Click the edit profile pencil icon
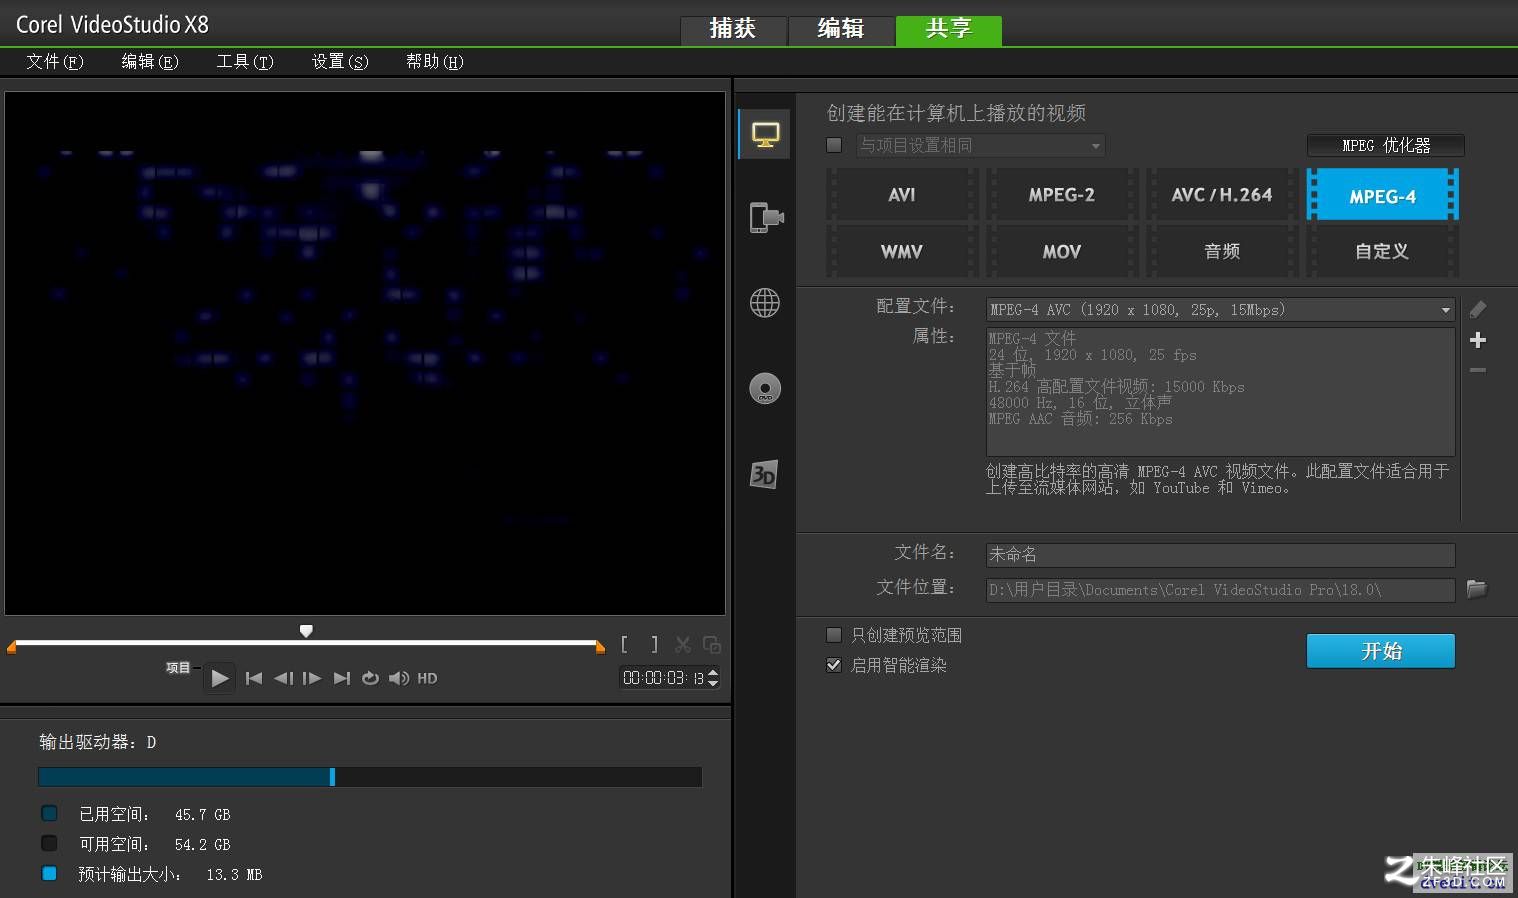The image size is (1518, 898). tap(1478, 310)
